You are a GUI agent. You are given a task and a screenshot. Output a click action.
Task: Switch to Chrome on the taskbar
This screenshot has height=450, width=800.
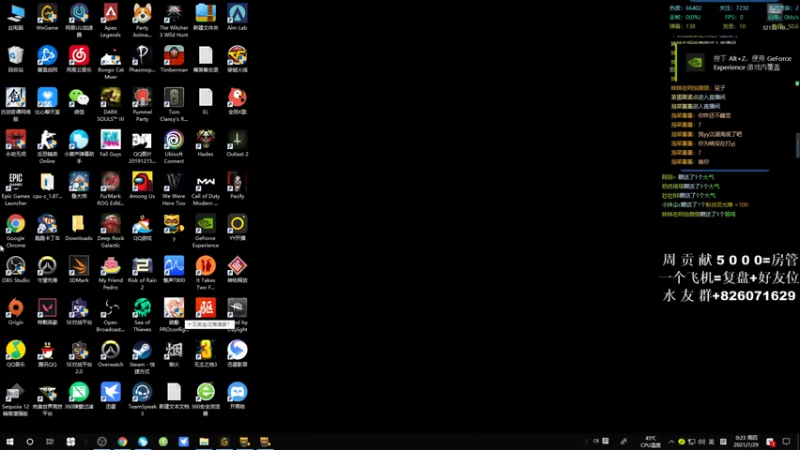[x=122, y=441]
